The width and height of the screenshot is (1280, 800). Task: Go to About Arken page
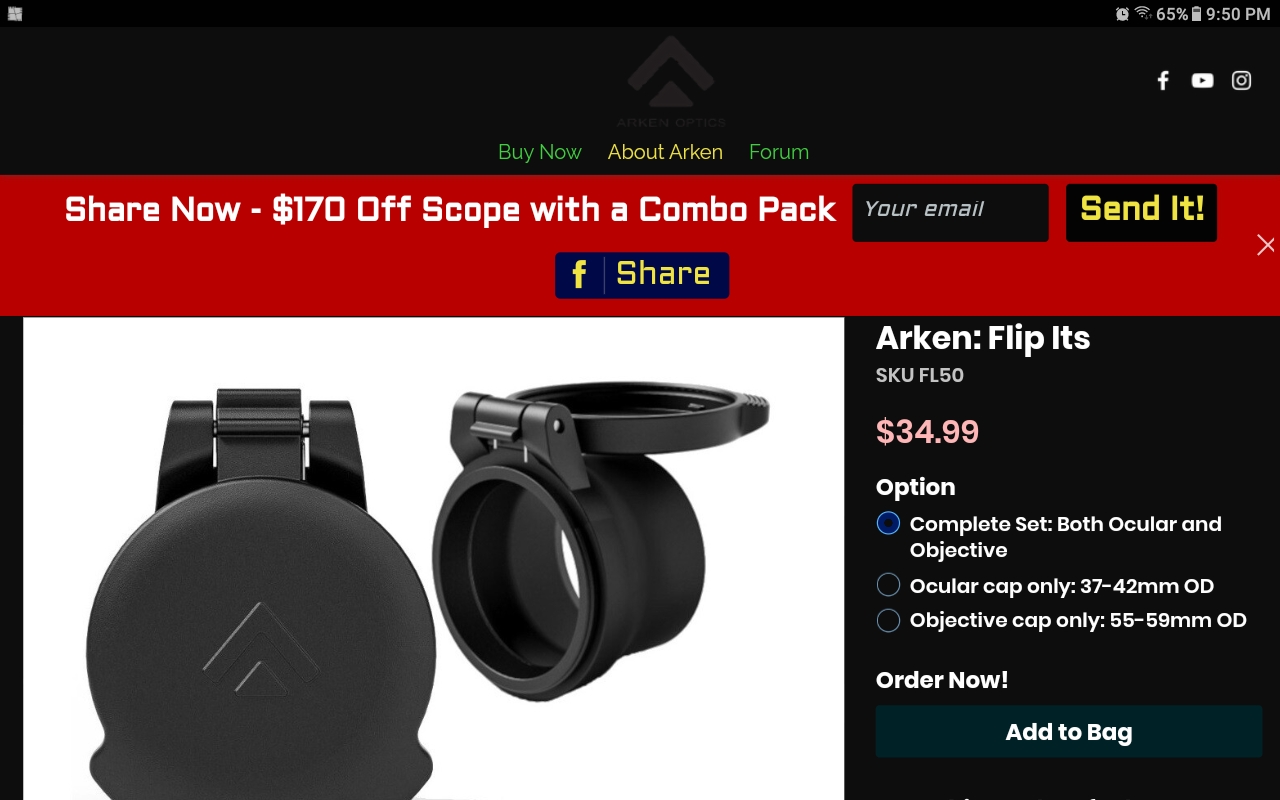pyautogui.click(x=665, y=152)
